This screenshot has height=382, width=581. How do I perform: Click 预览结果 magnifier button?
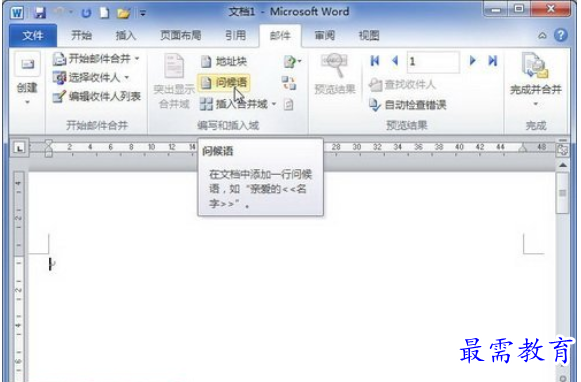(x=334, y=74)
